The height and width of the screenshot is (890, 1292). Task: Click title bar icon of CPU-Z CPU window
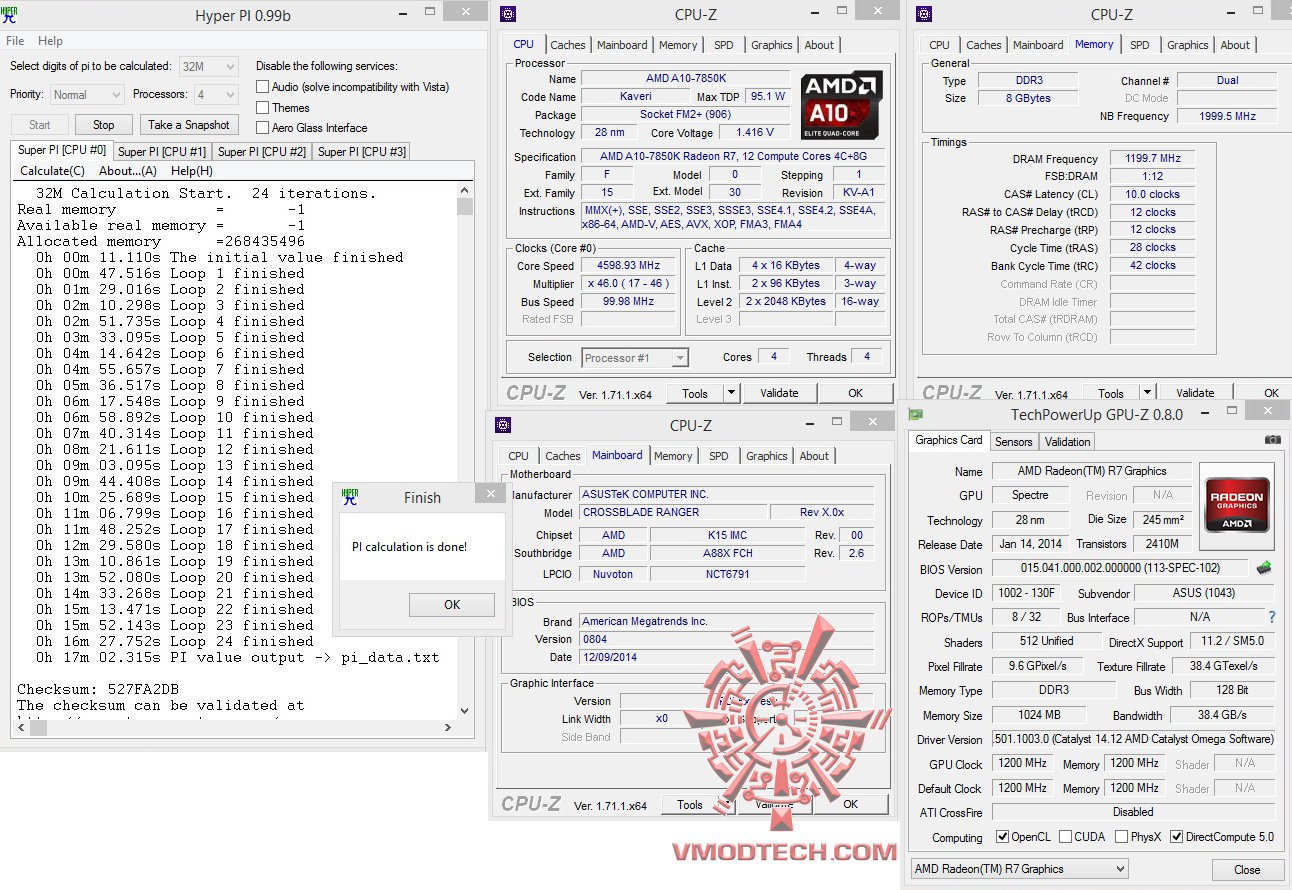click(x=508, y=14)
